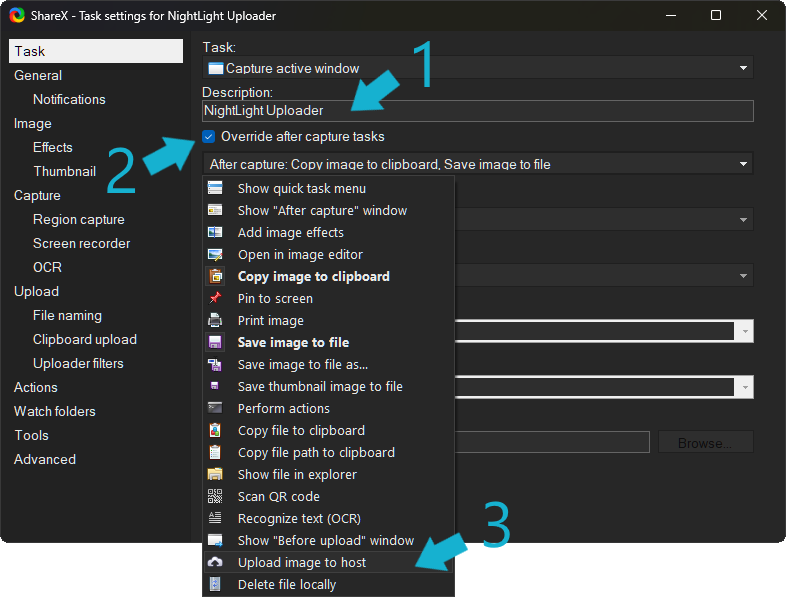Click the Save image to file floppy icon
This screenshot has width=786, height=597.
tap(215, 343)
